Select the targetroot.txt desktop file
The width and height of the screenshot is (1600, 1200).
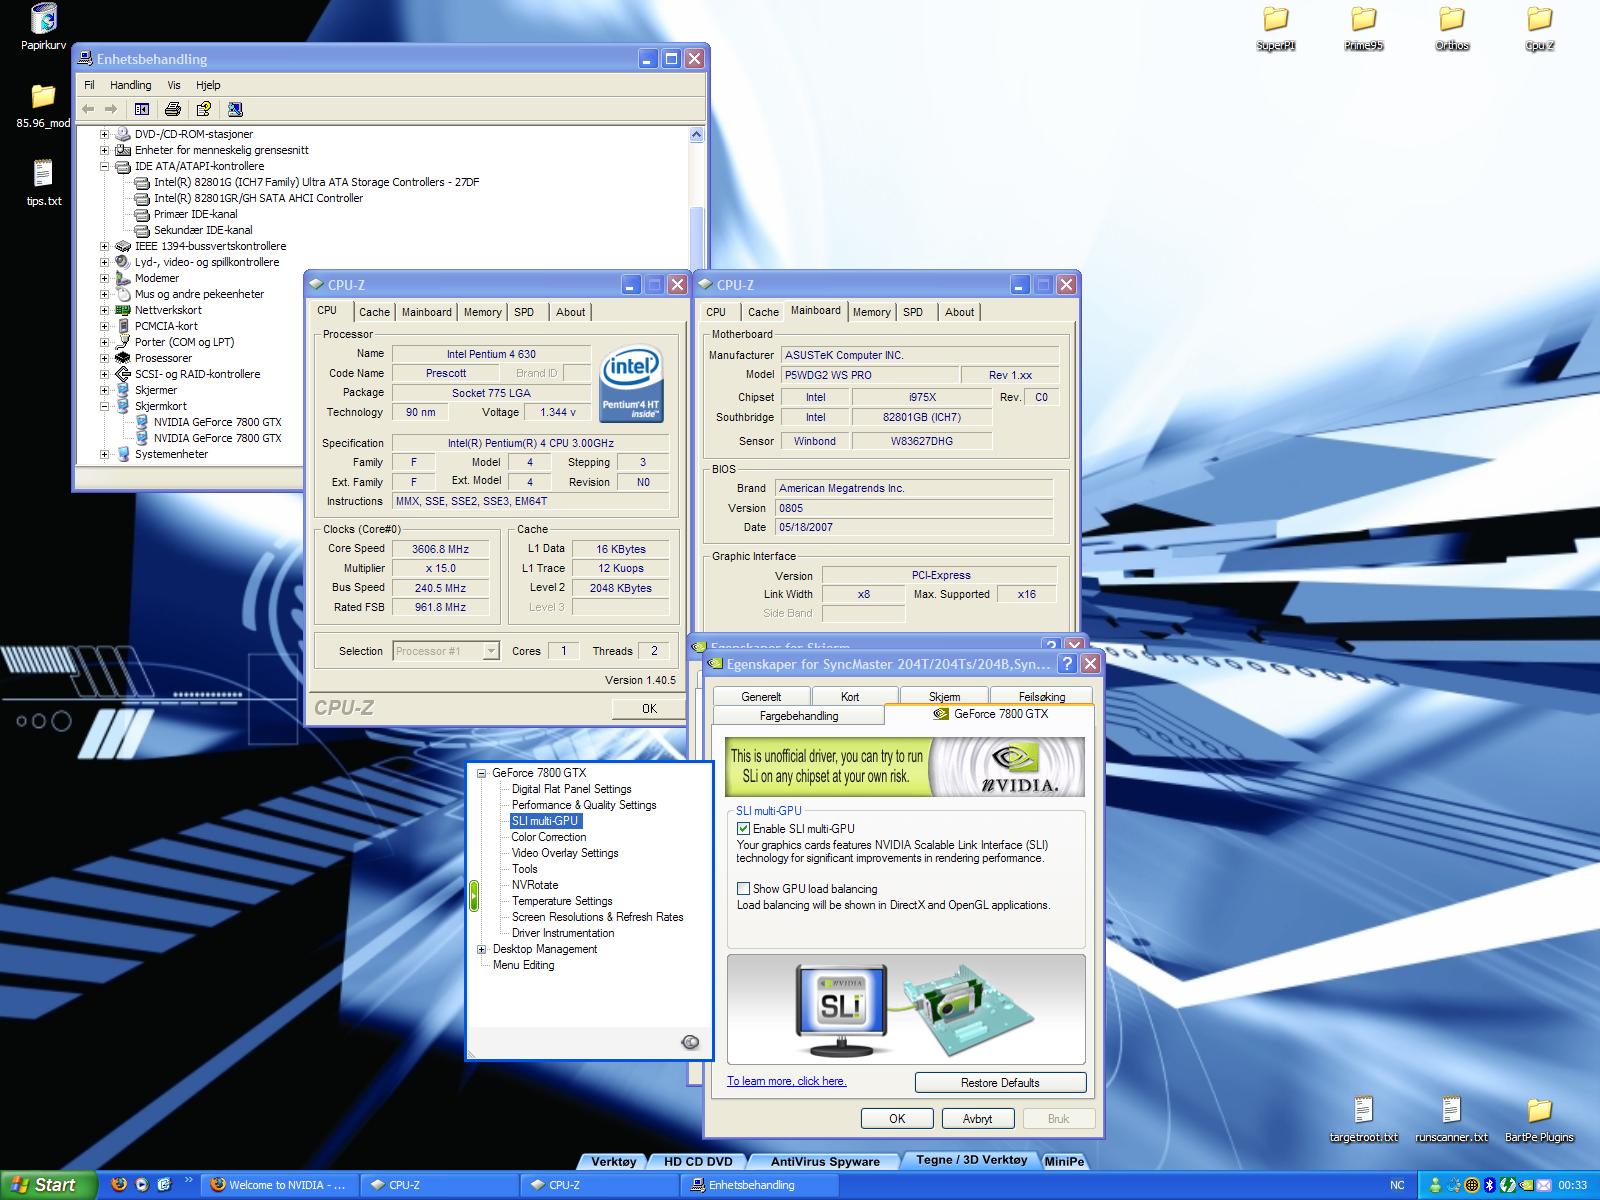[1364, 1119]
